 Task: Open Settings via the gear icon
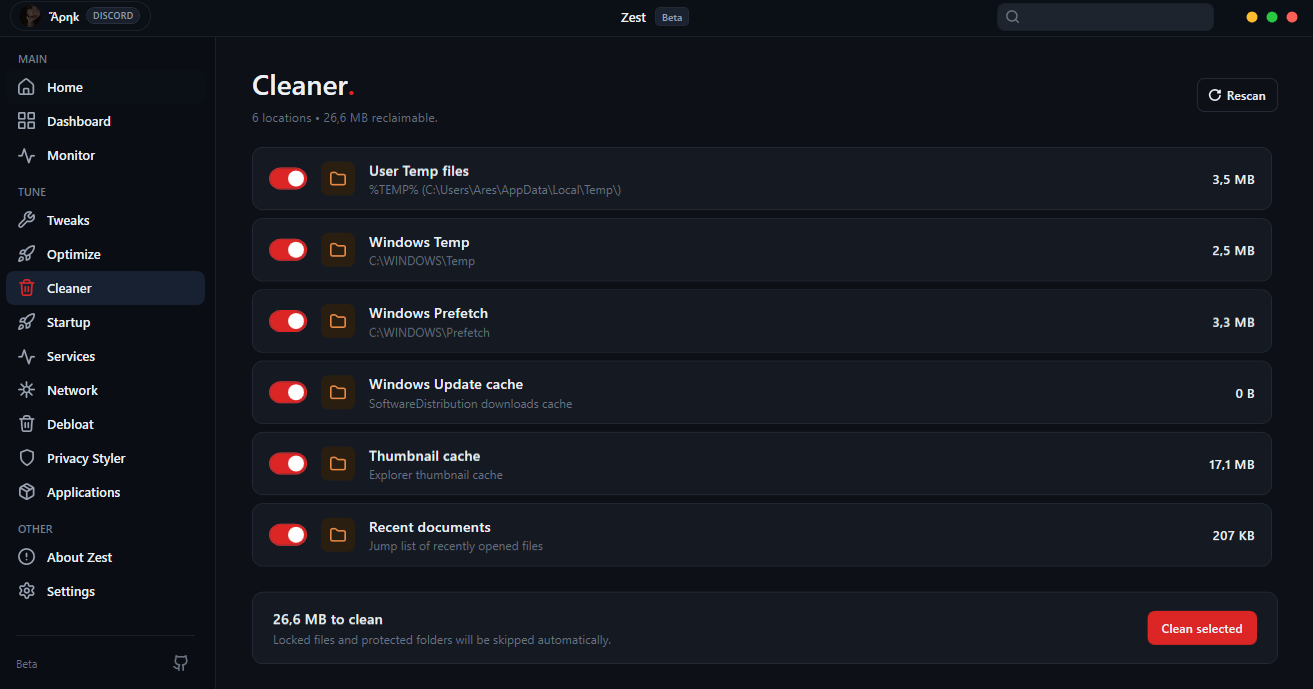(x=27, y=591)
